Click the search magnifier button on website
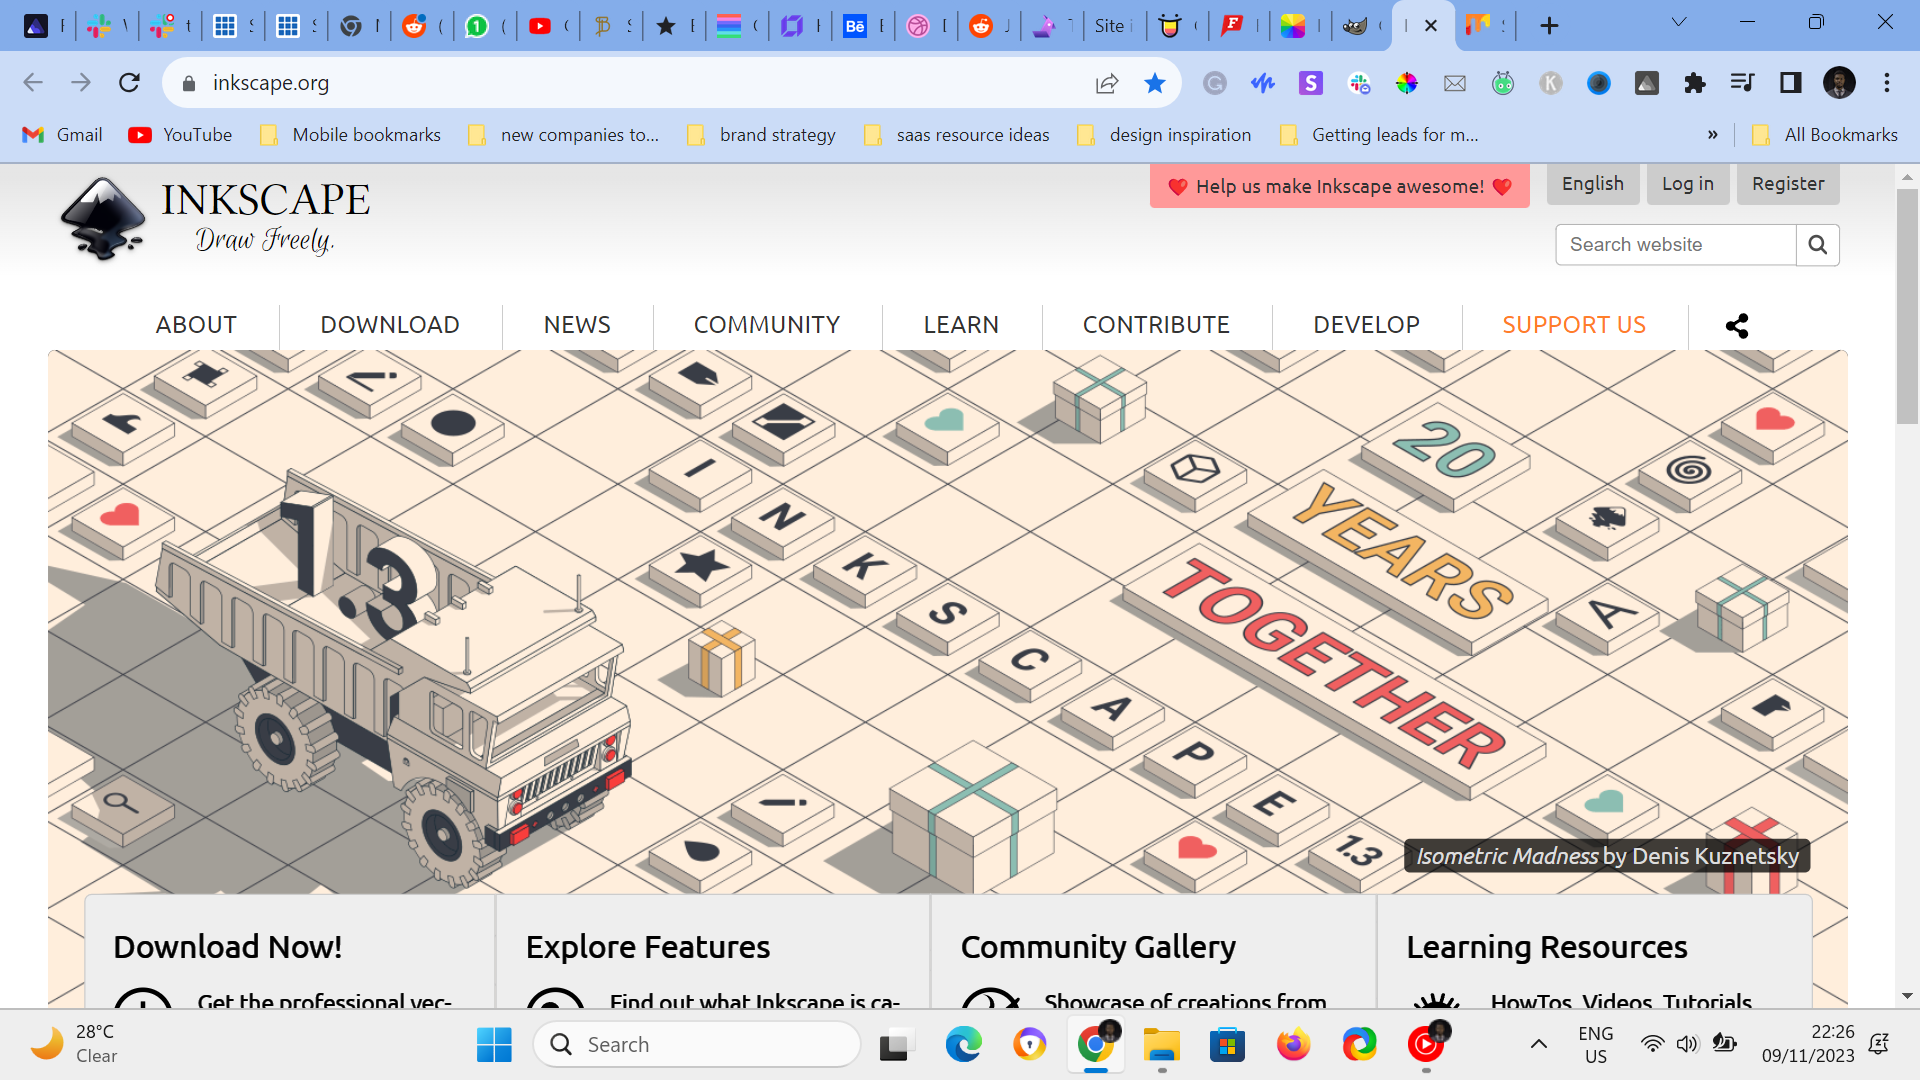This screenshot has height=1080, width=1920. point(1817,245)
